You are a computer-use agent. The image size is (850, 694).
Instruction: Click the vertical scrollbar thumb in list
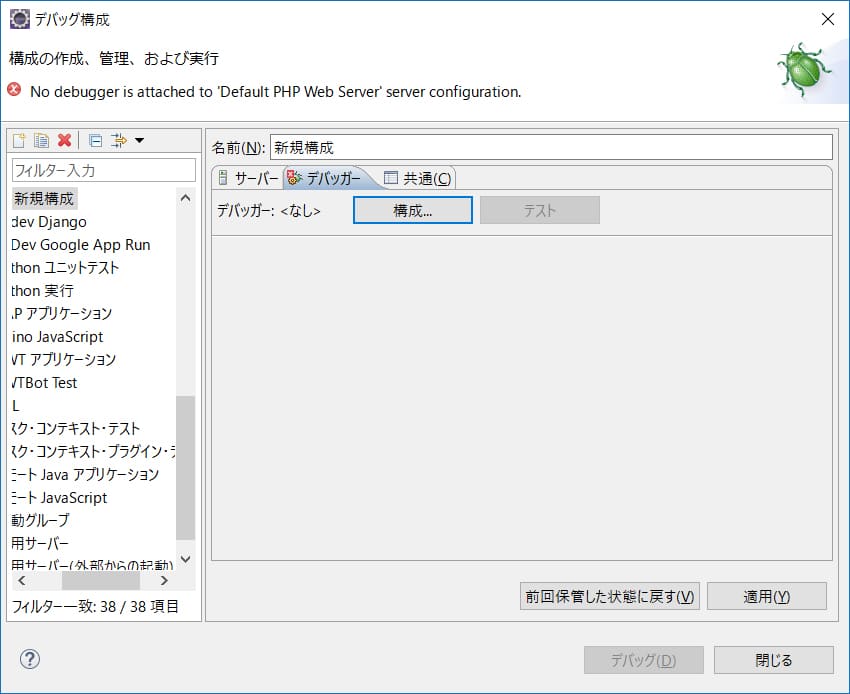185,468
